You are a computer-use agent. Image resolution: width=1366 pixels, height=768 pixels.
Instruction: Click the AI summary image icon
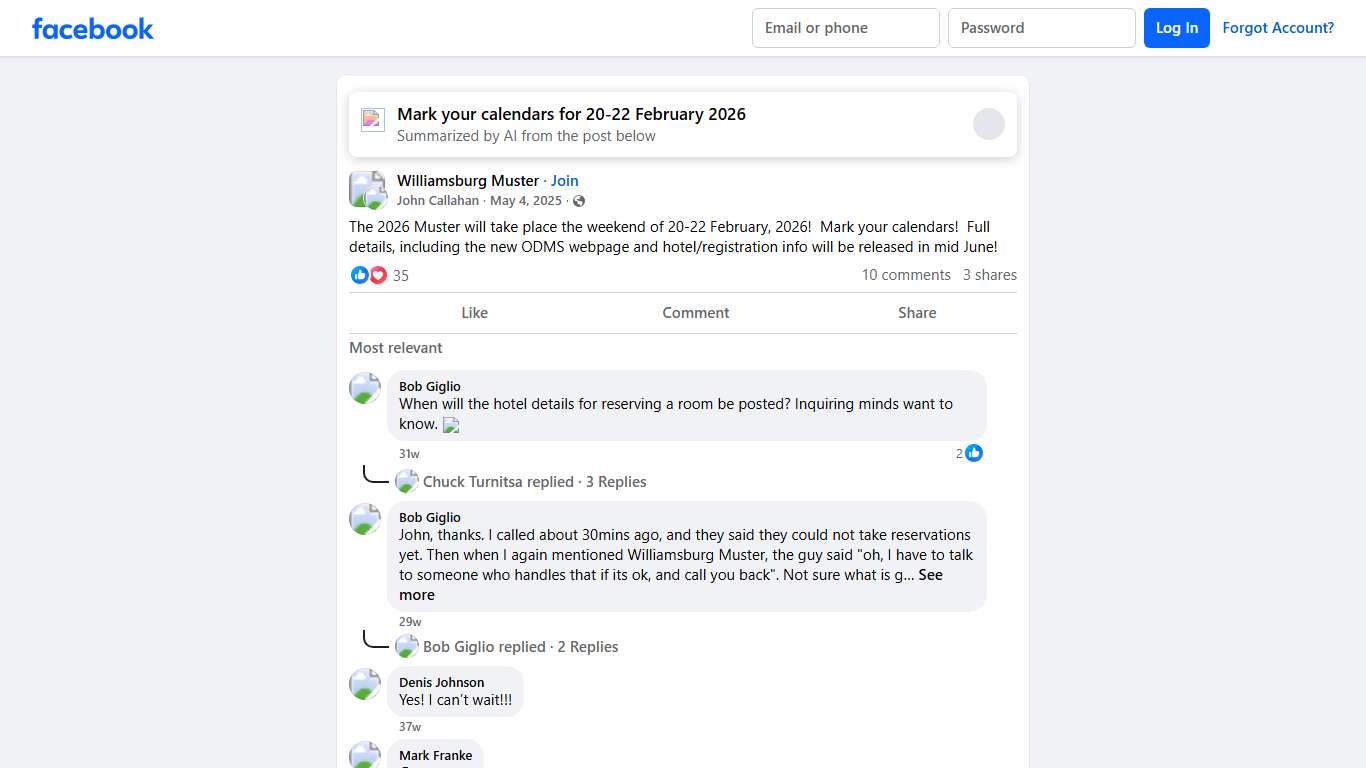373,120
